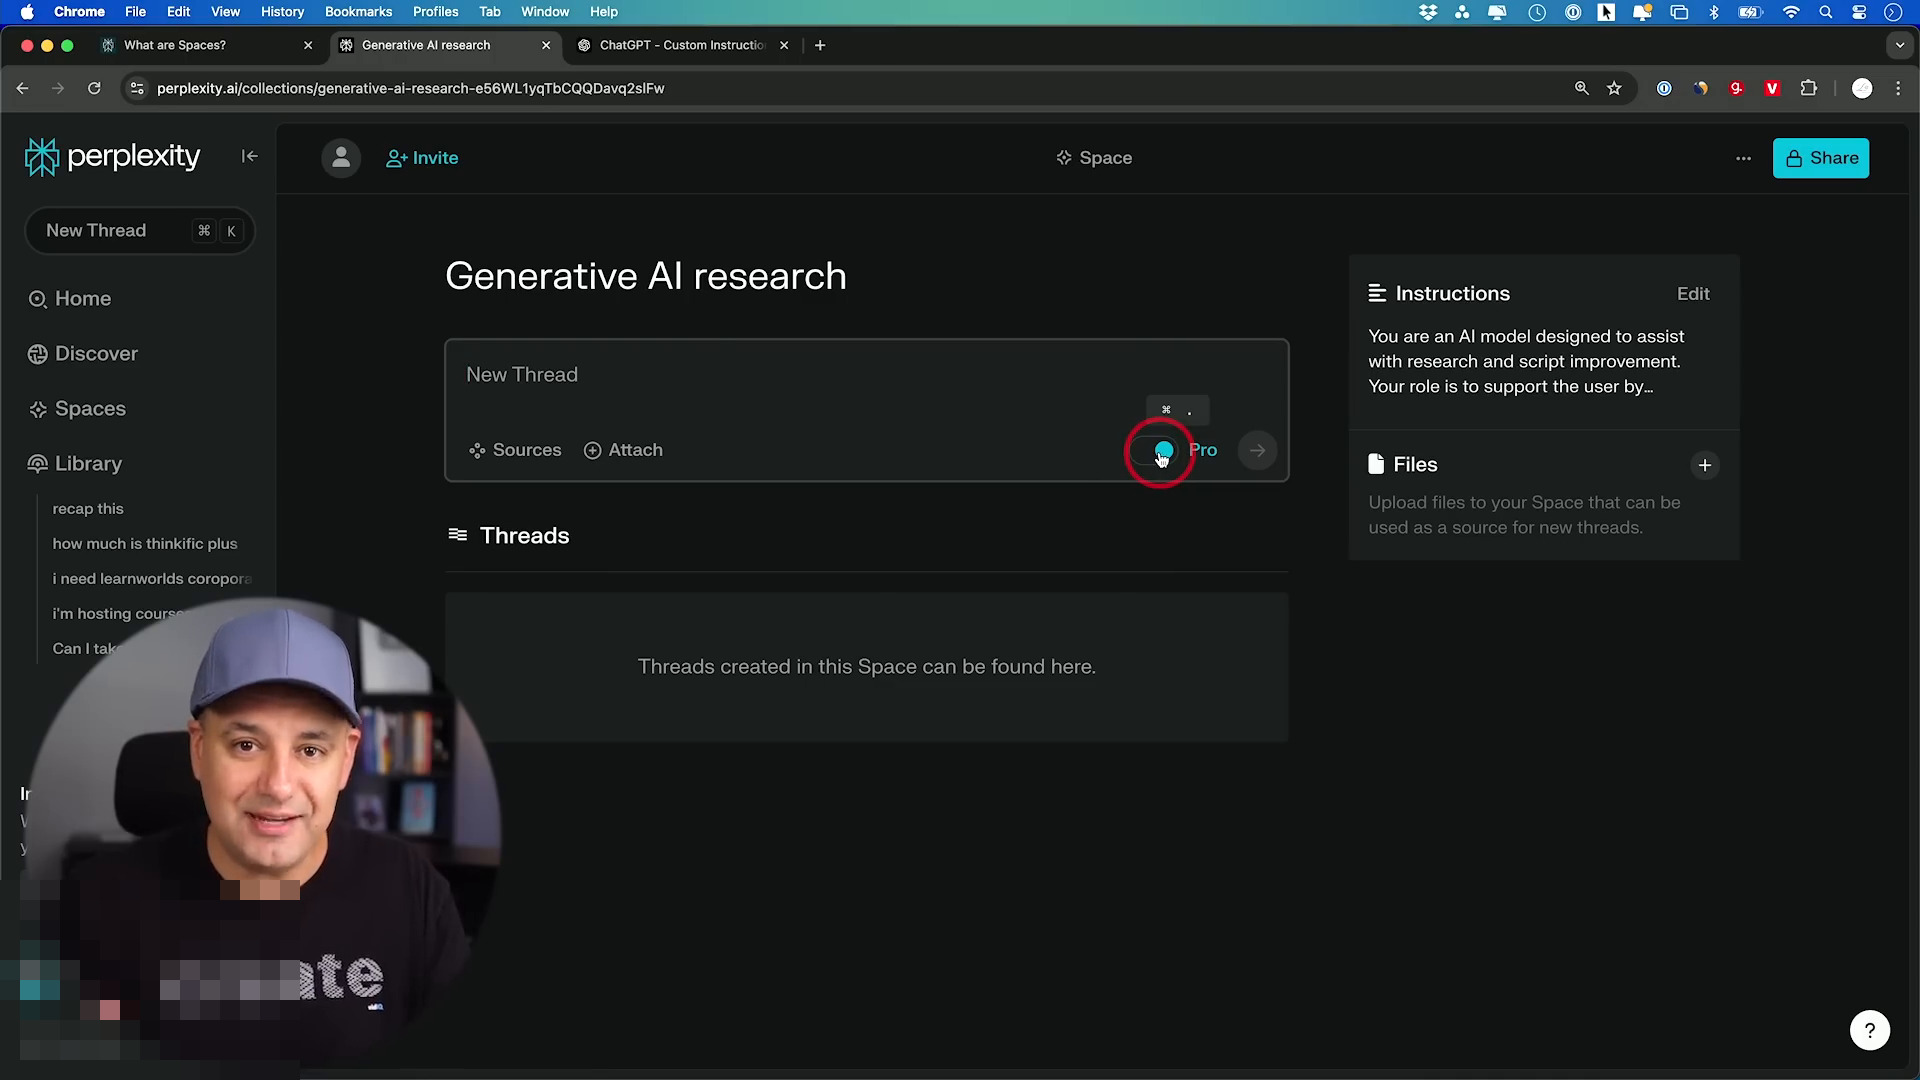Open the Wi-Fi status menu

(1791, 12)
